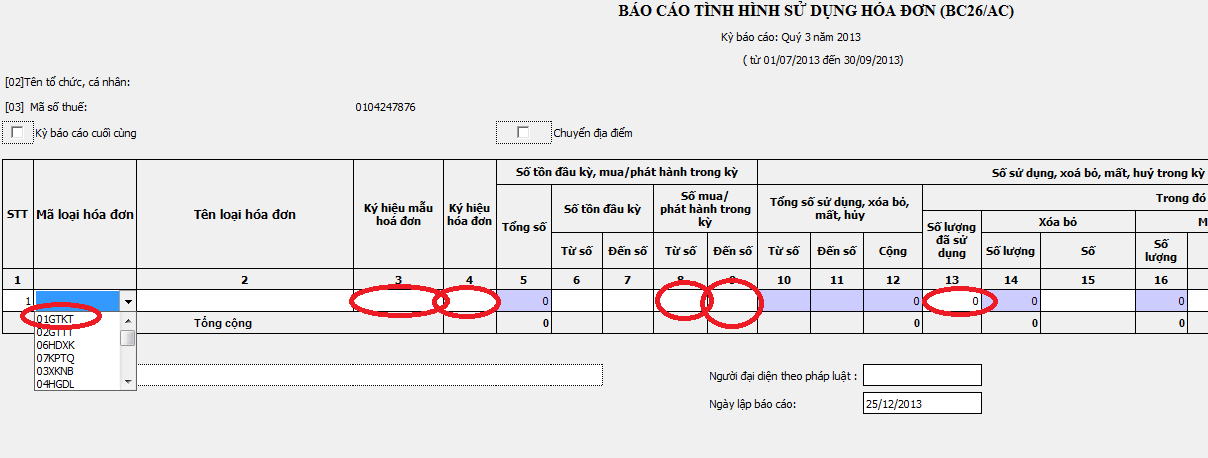Click the Tổng cộng value in column 14
The height and width of the screenshot is (458, 1208).
click(1011, 322)
